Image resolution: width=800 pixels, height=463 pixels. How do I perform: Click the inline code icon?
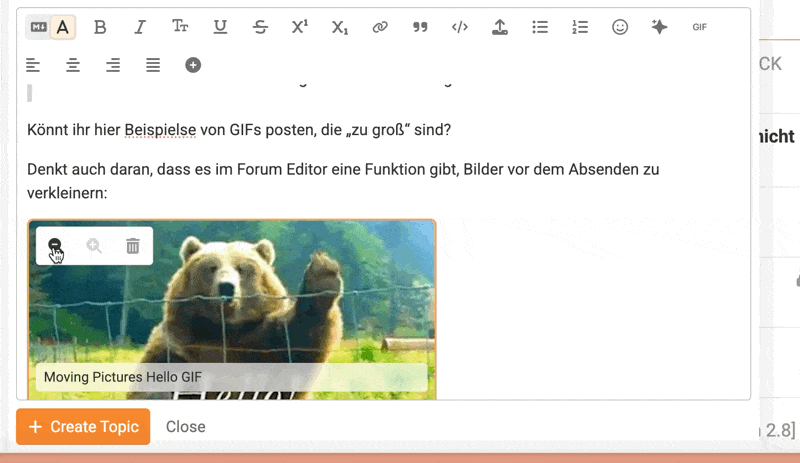click(460, 28)
